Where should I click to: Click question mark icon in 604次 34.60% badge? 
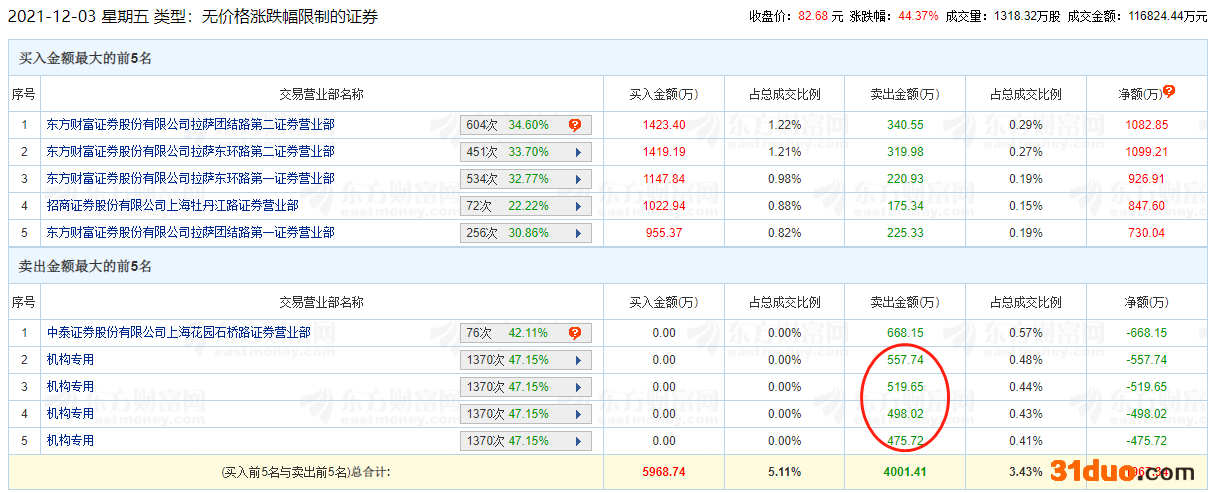[x=575, y=125]
